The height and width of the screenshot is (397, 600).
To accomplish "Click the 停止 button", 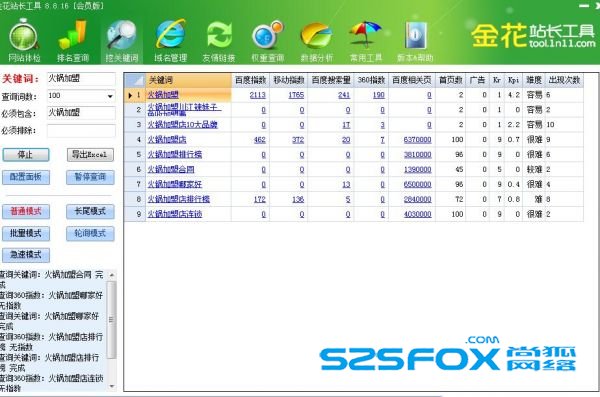I will pyautogui.click(x=26, y=155).
